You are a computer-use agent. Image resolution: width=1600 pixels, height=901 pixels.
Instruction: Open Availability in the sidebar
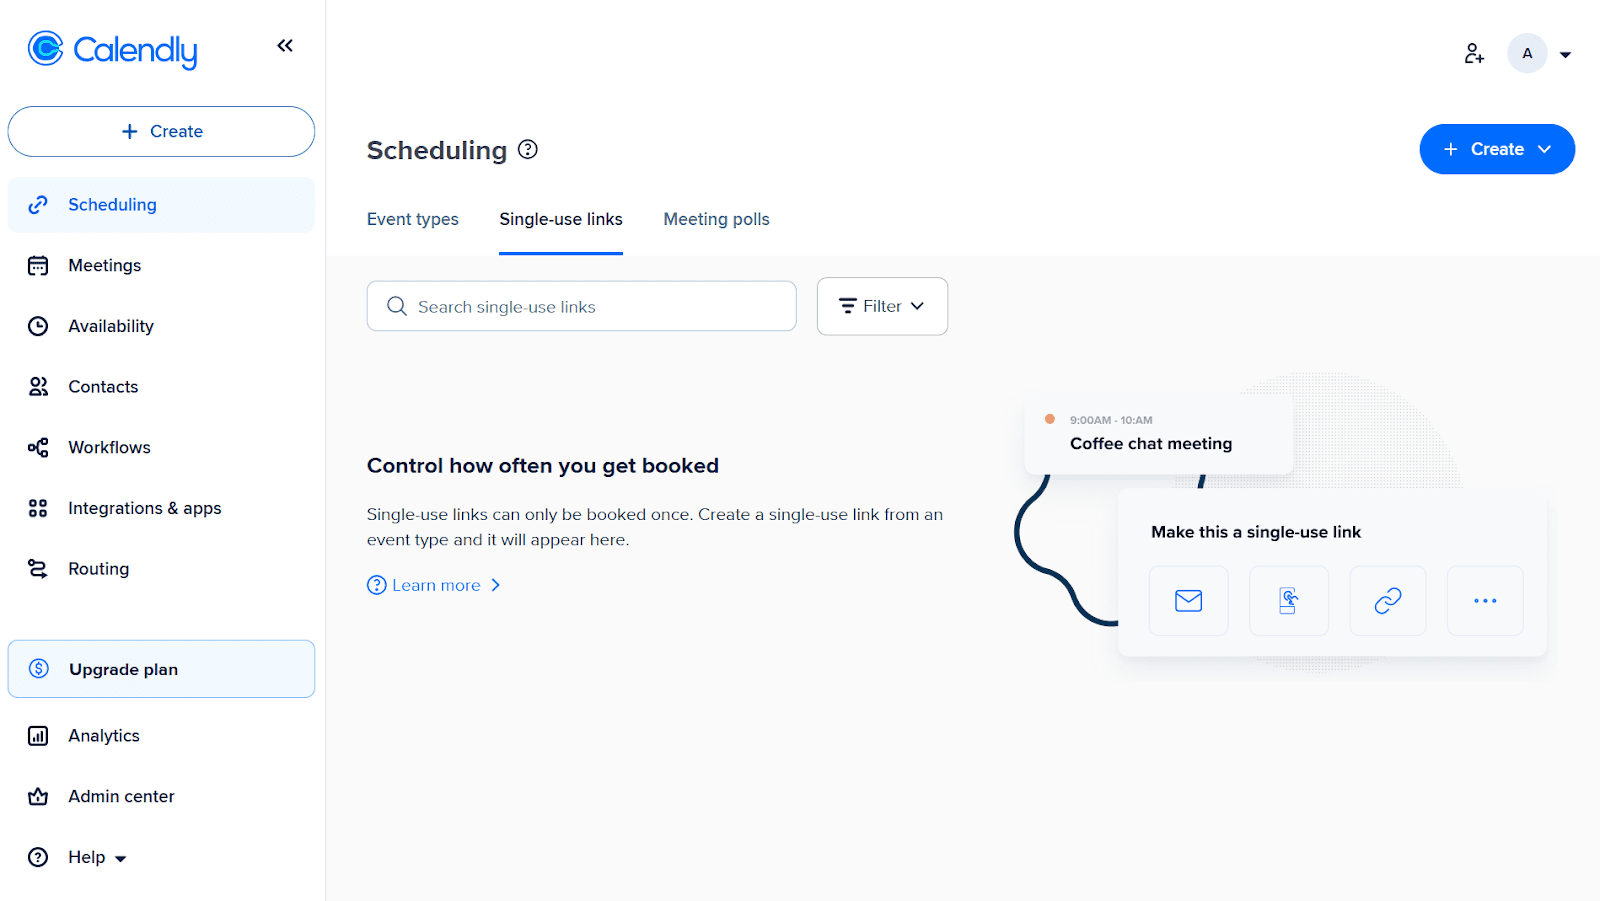pyautogui.click(x=110, y=326)
